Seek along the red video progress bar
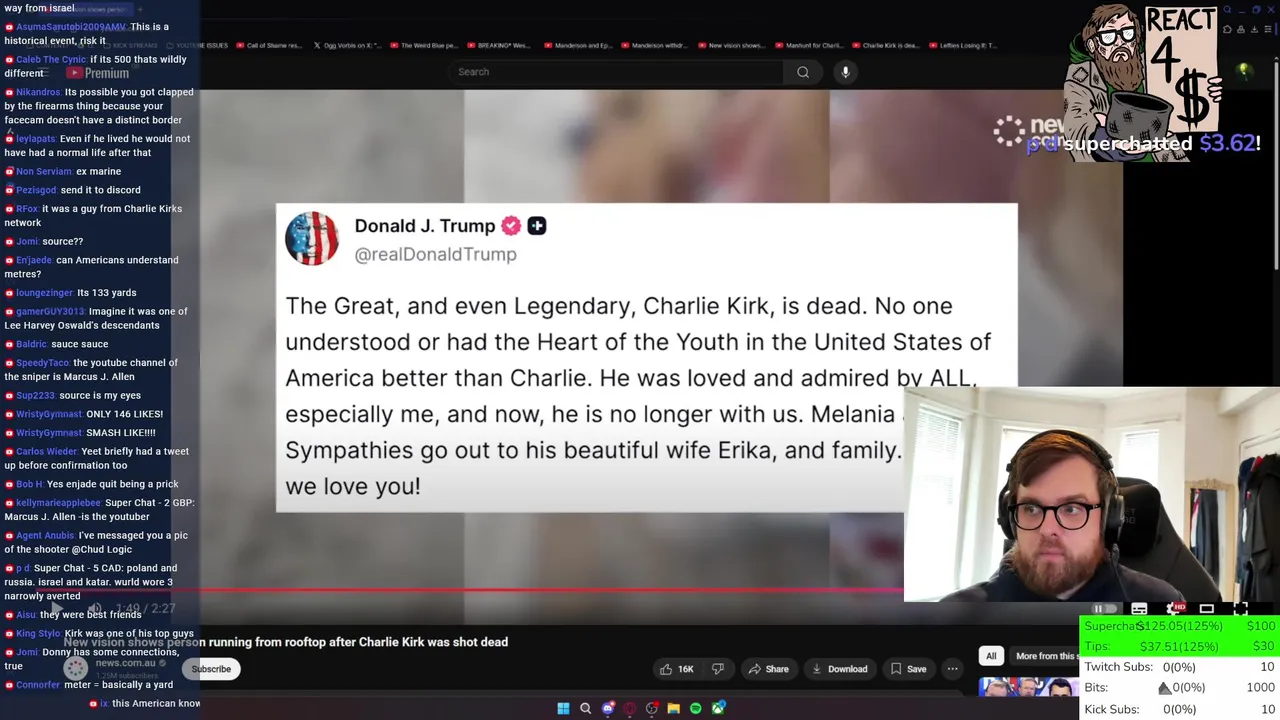 pos(640,590)
